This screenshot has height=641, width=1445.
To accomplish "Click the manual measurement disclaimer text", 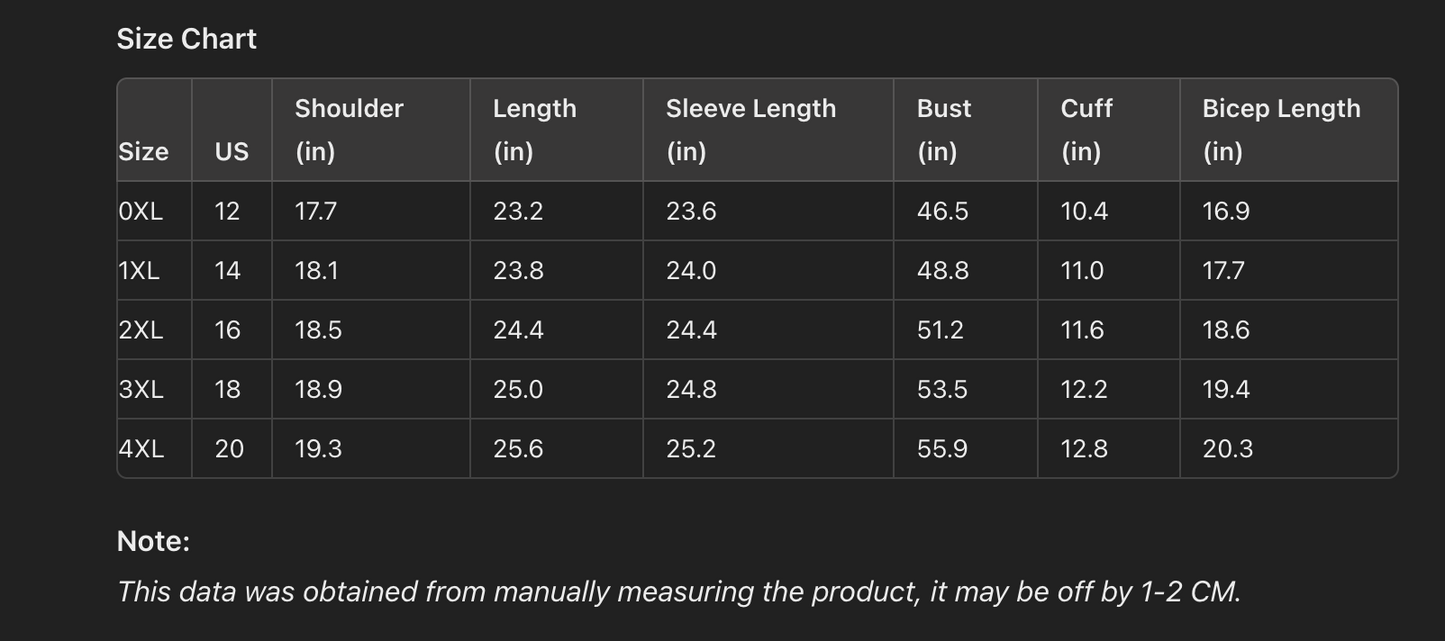I will (678, 591).
